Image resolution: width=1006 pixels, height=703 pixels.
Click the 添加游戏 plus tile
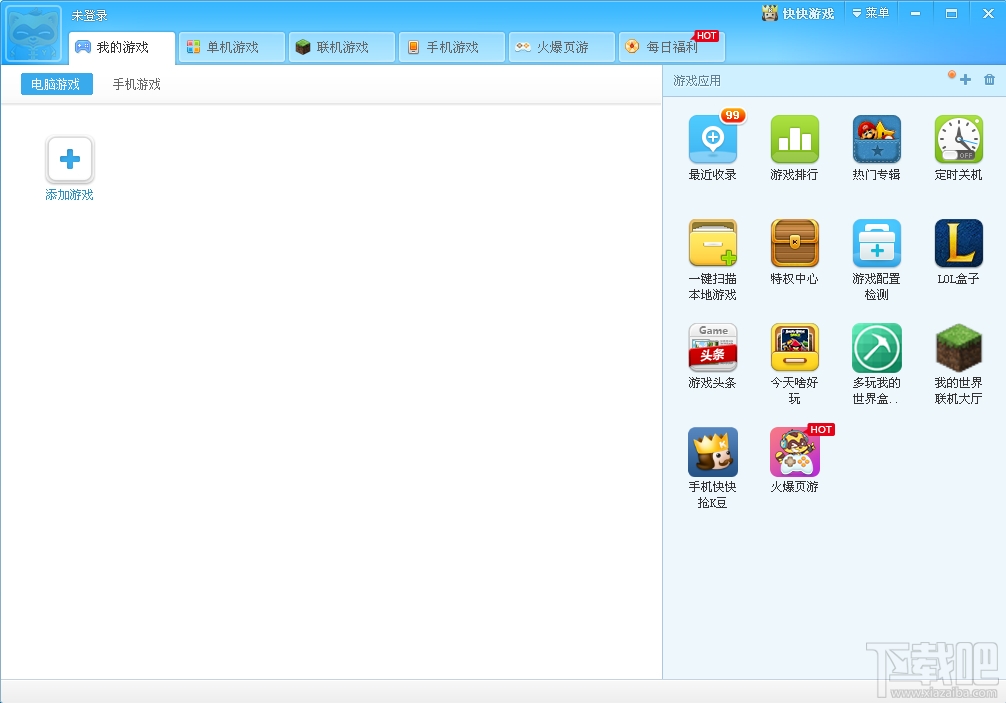click(x=70, y=159)
